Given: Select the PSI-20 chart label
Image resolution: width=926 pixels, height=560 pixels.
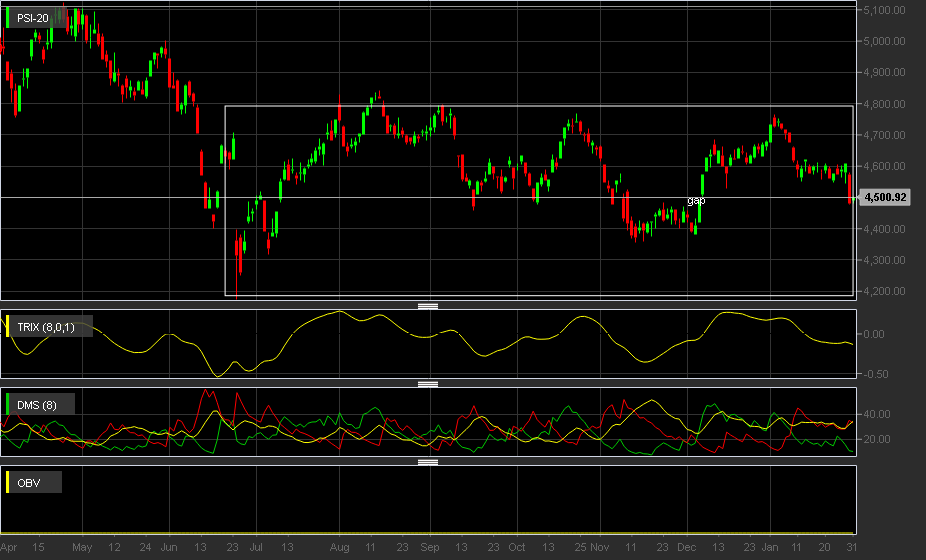Looking at the screenshot, I should [32, 18].
